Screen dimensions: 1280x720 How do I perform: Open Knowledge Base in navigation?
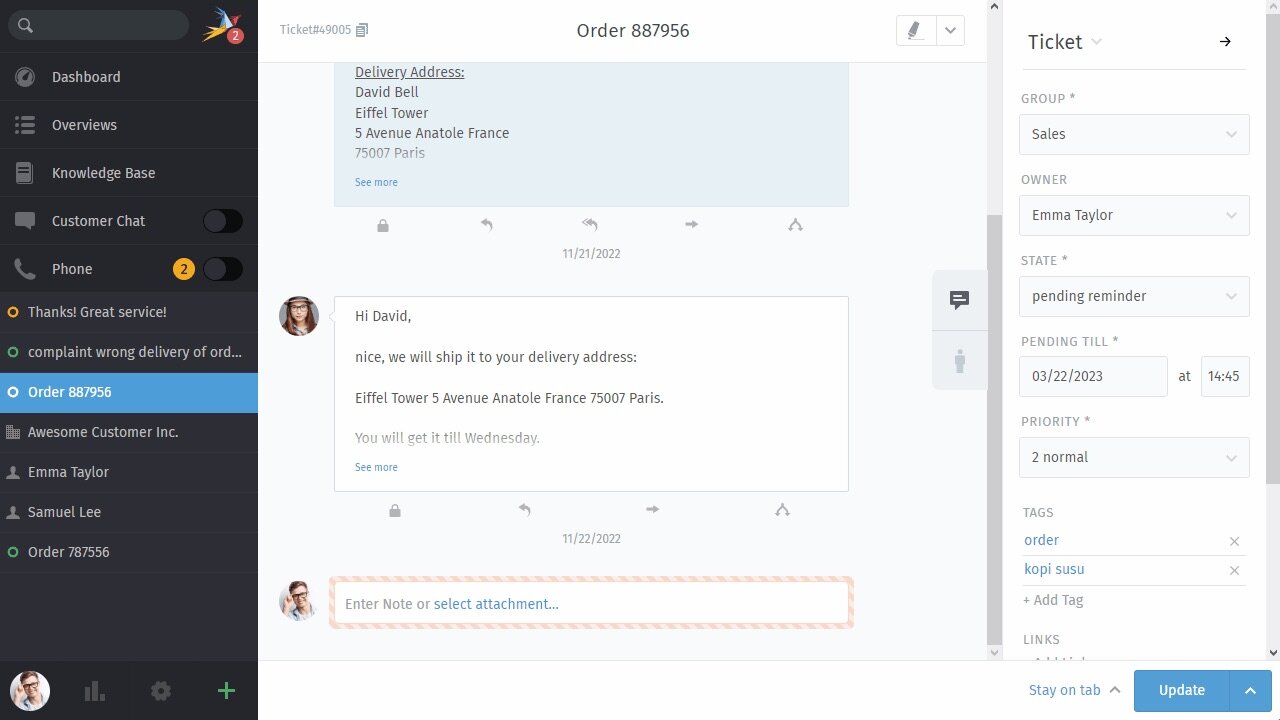coord(129,173)
